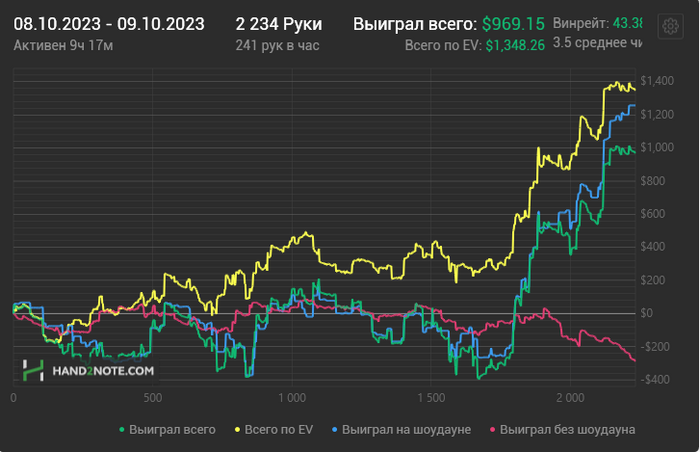The height and width of the screenshot is (452, 700).
Task: Toggle the "Выиграл на шоудауне" blue legend series
Action: [401, 430]
